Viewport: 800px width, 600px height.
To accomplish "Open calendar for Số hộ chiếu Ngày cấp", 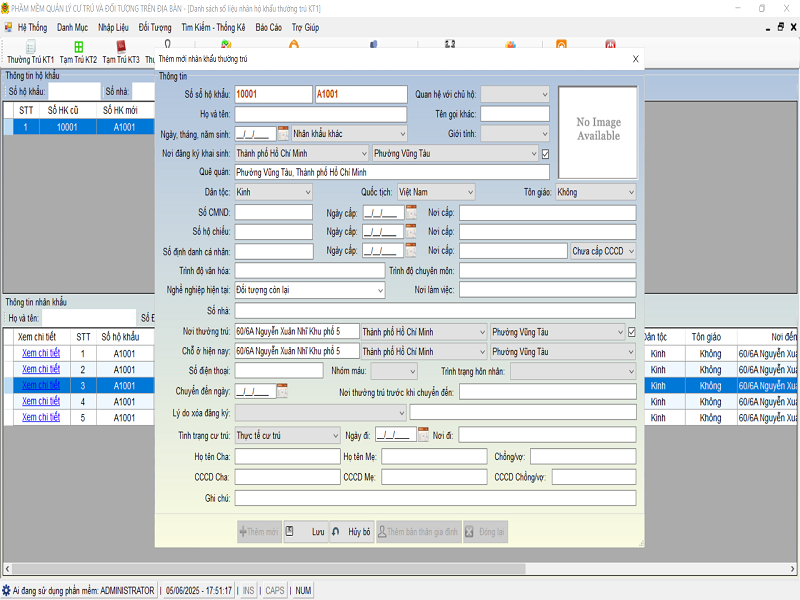I will (x=411, y=232).
